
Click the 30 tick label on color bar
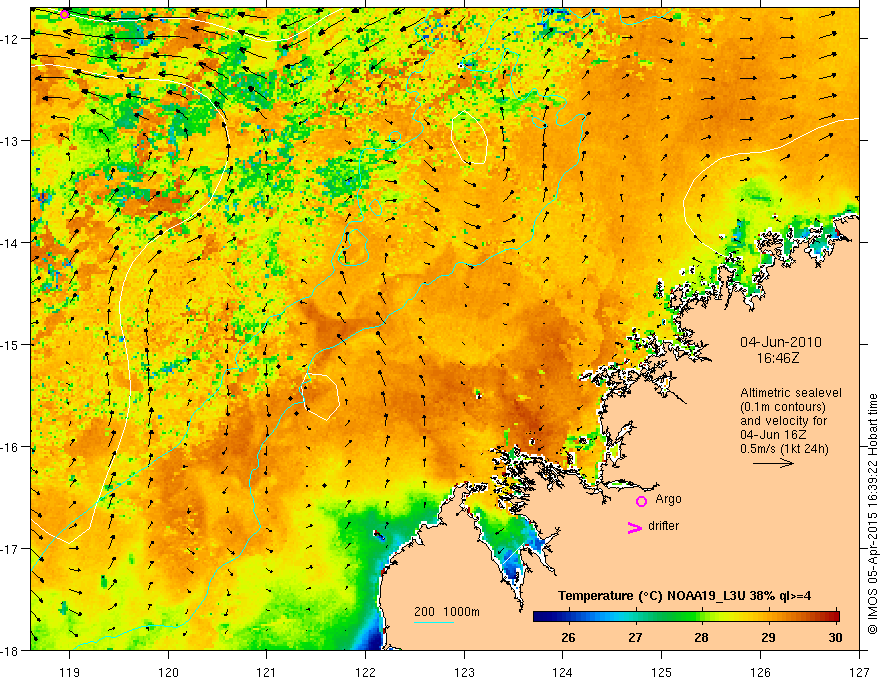pos(835,637)
